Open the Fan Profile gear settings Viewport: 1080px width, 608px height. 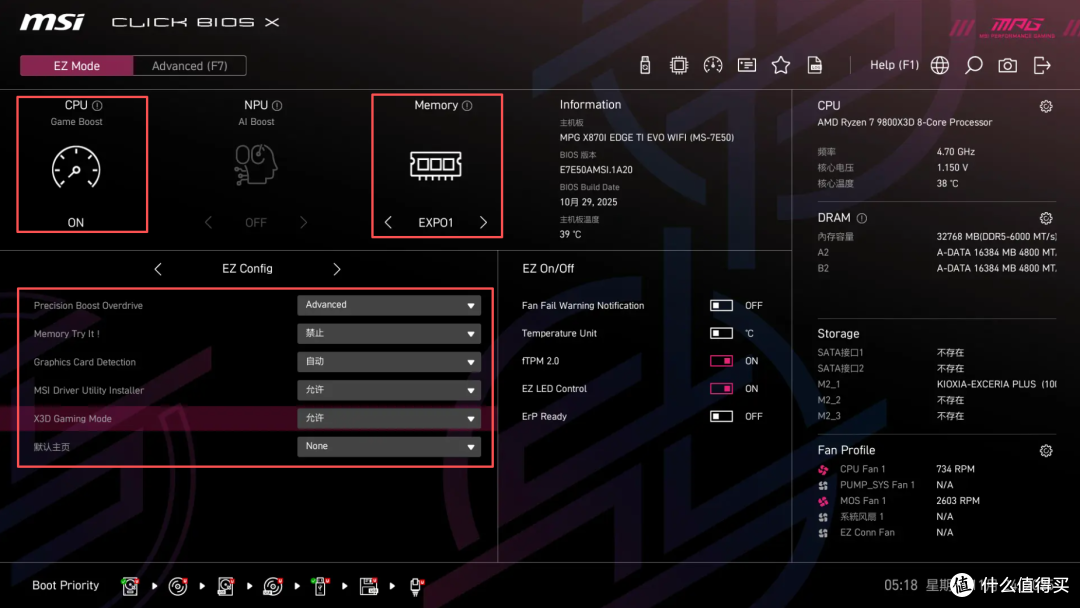(x=1046, y=451)
